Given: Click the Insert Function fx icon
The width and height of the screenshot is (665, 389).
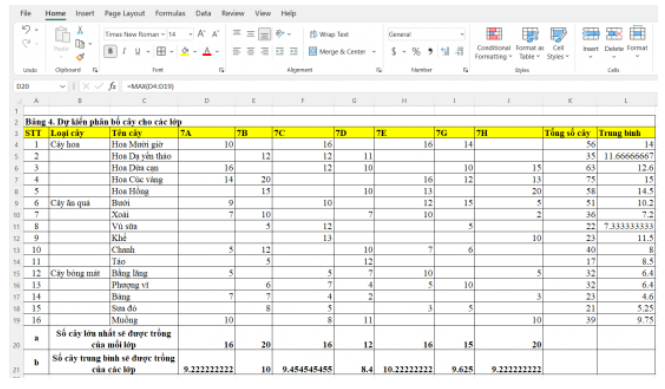Looking at the screenshot, I should point(112,86).
